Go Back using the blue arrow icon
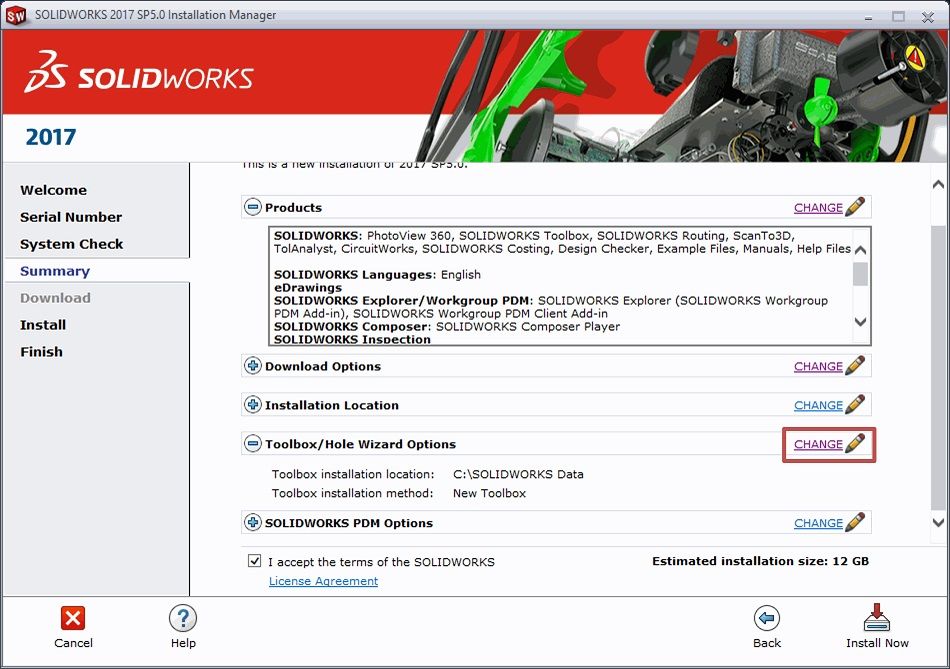The image size is (950, 669). [x=767, y=619]
